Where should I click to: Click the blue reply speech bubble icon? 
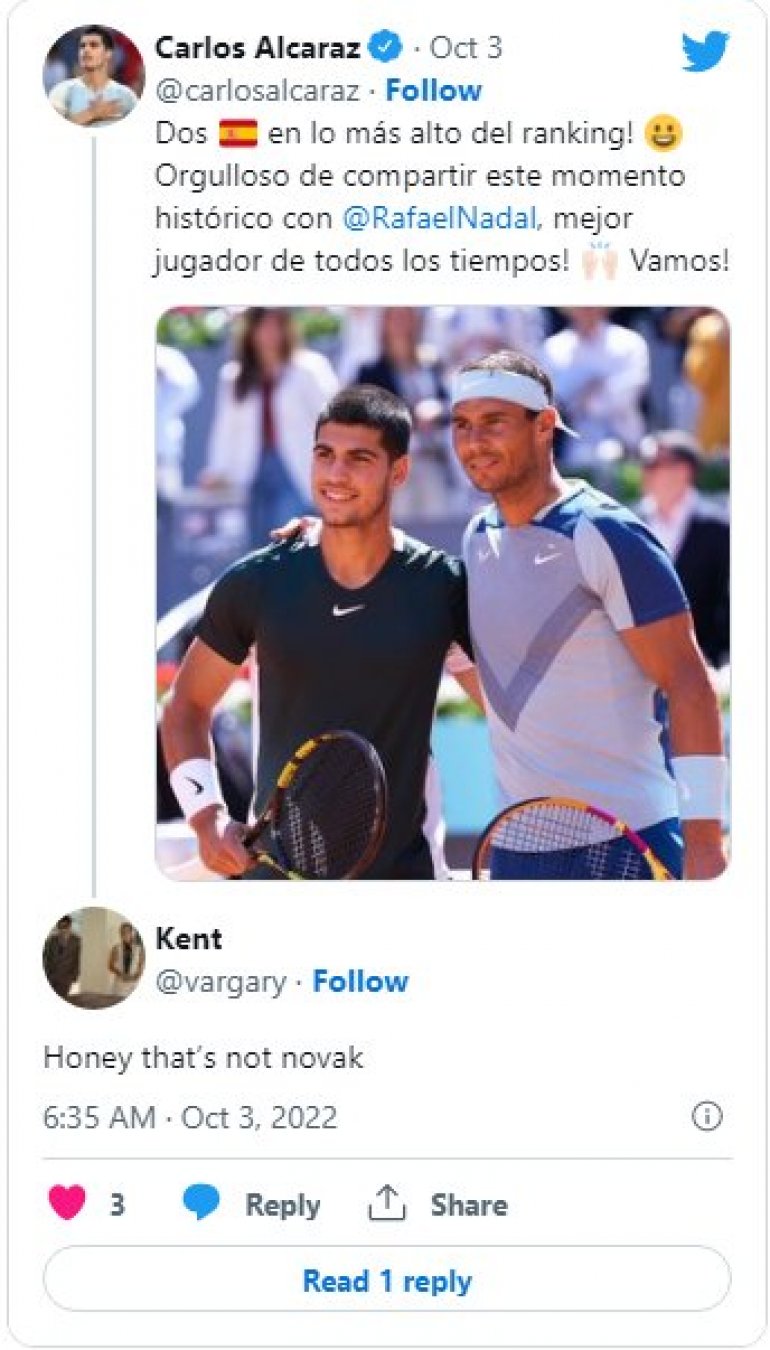pyautogui.click(x=201, y=1204)
